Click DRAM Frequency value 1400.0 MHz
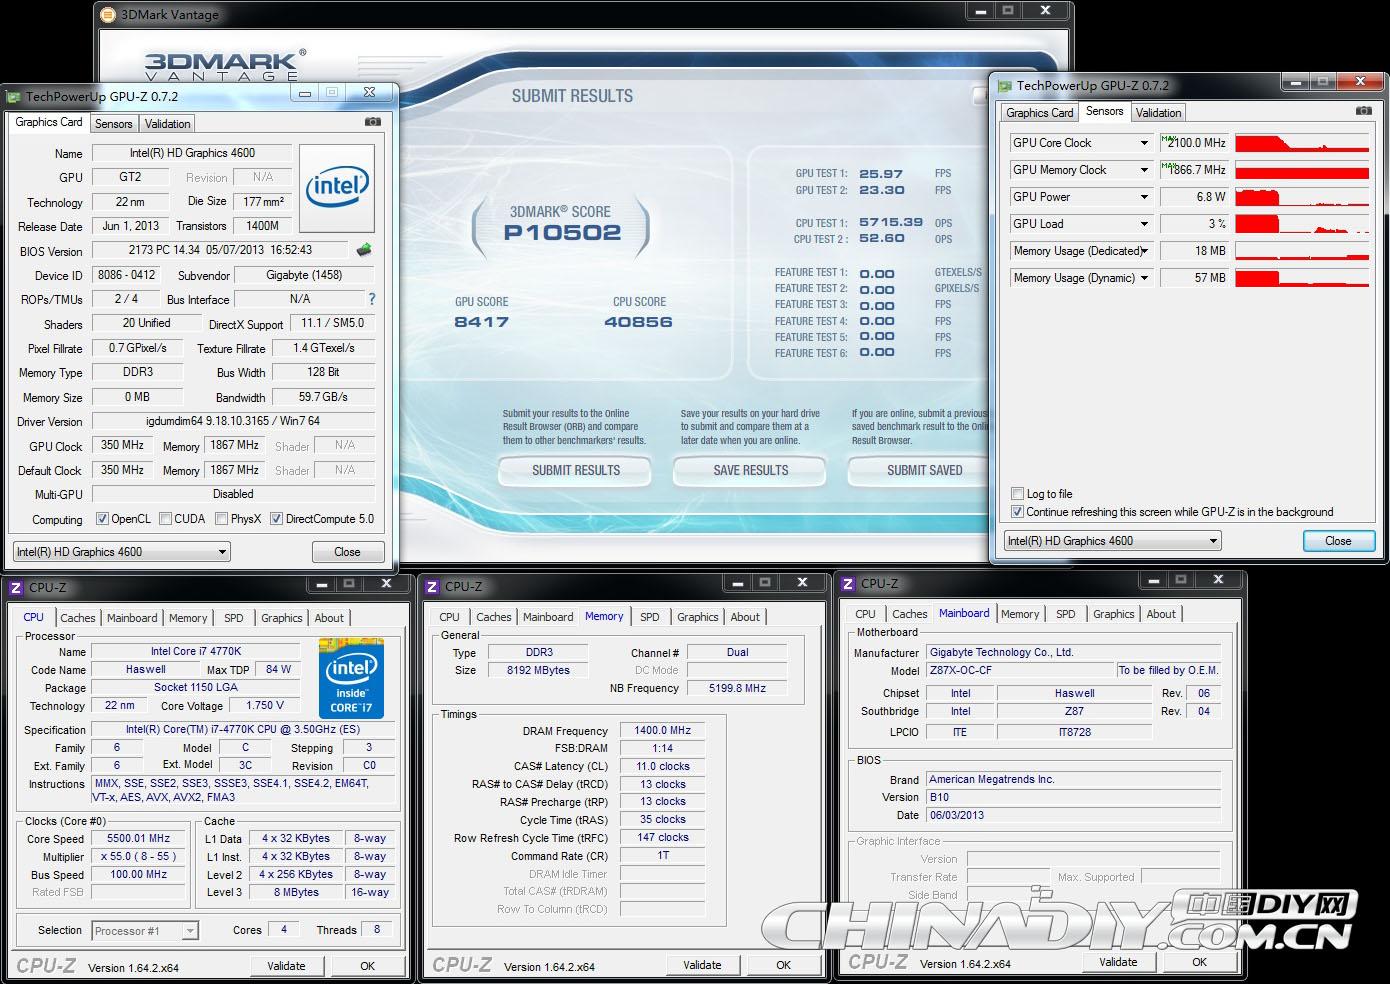Screen dimensions: 1390x984 [x=662, y=730]
